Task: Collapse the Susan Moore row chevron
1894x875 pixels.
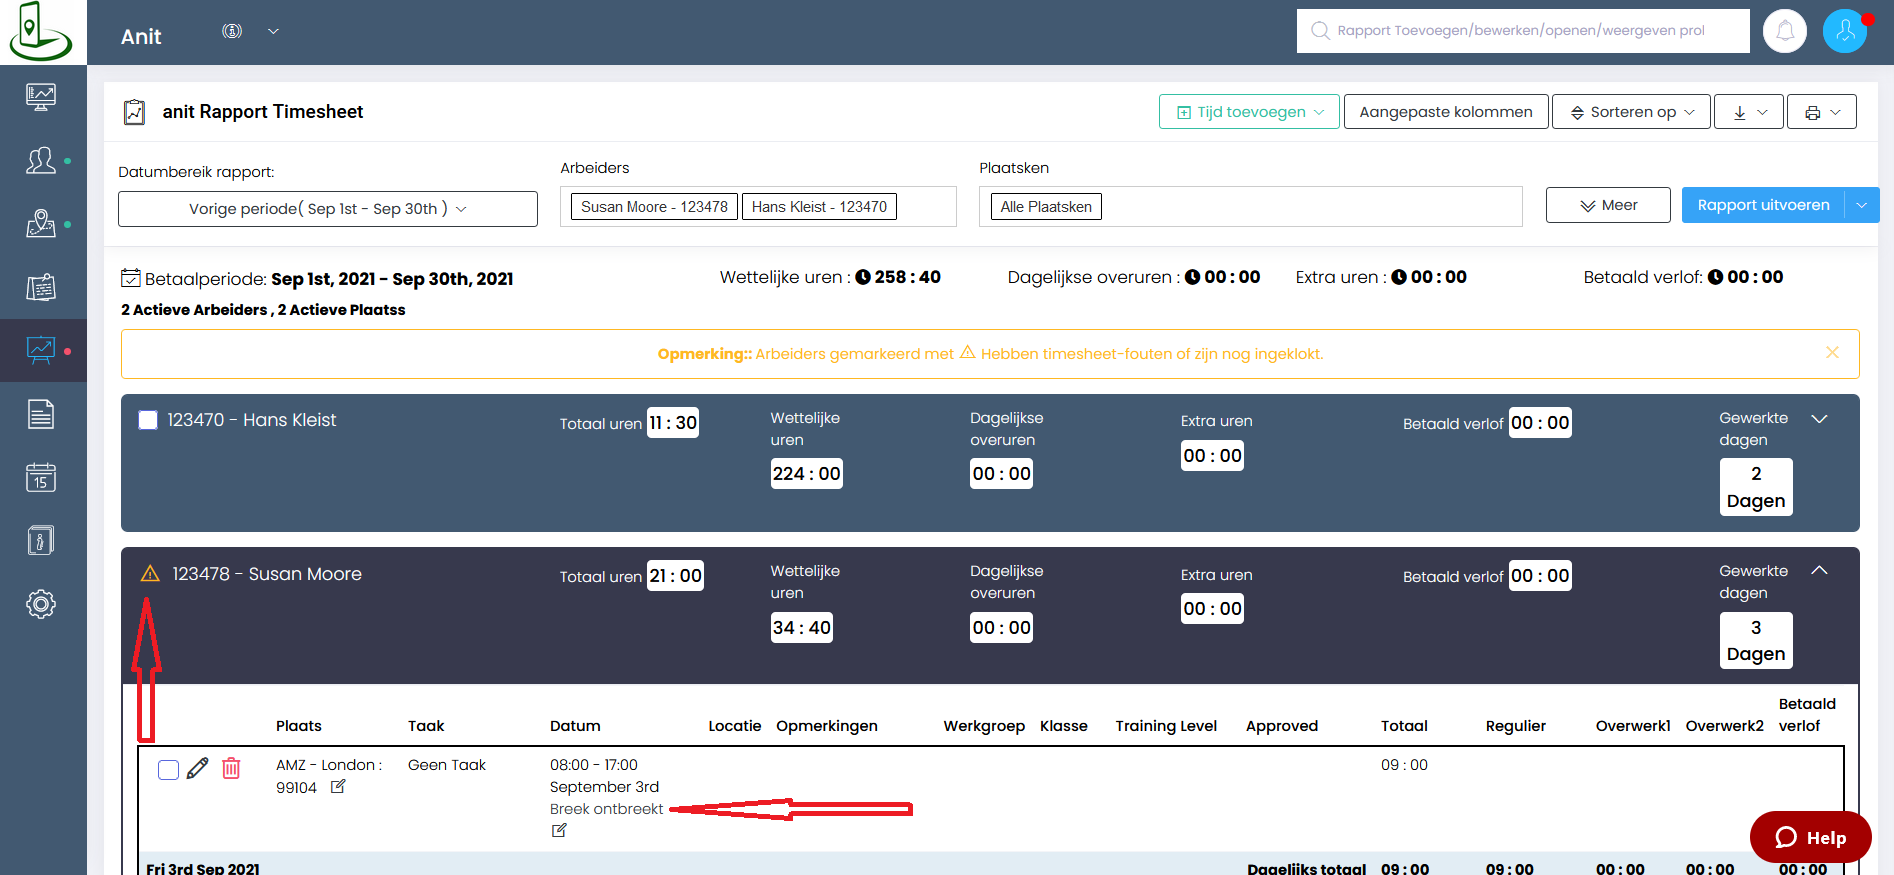Action: [x=1819, y=571]
